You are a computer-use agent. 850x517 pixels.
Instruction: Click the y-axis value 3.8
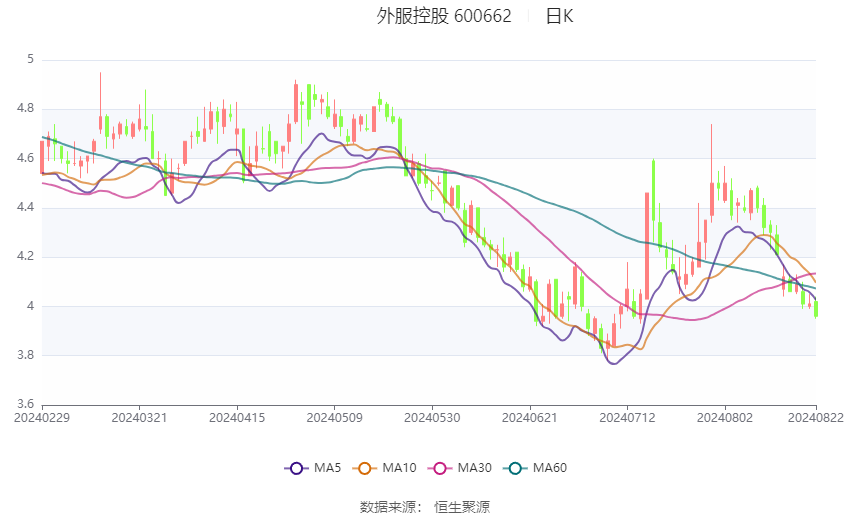tap(25, 356)
